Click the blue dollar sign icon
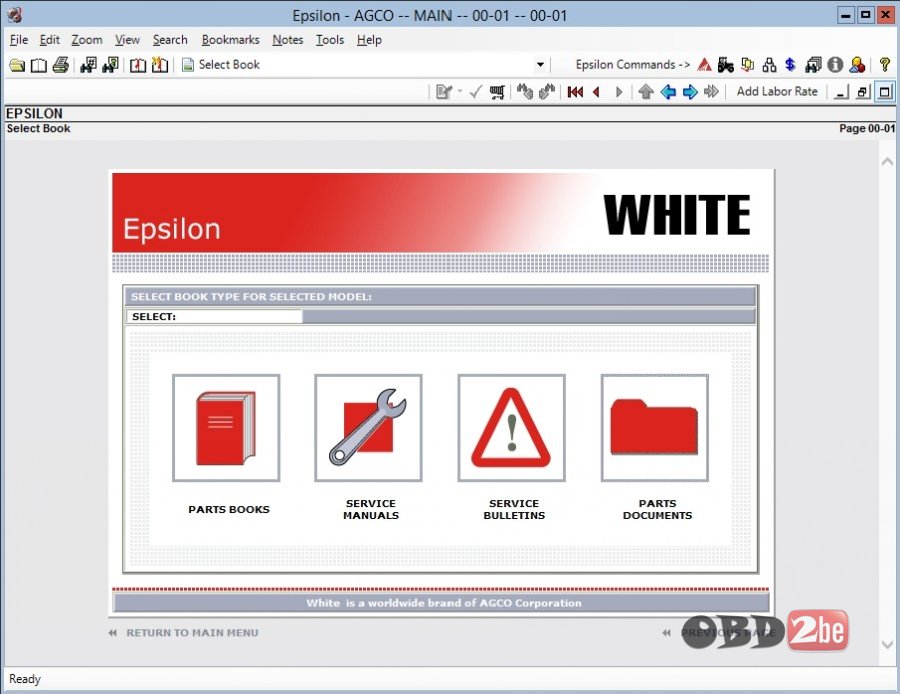The height and width of the screenshot is (694, 900). (790, 65)
